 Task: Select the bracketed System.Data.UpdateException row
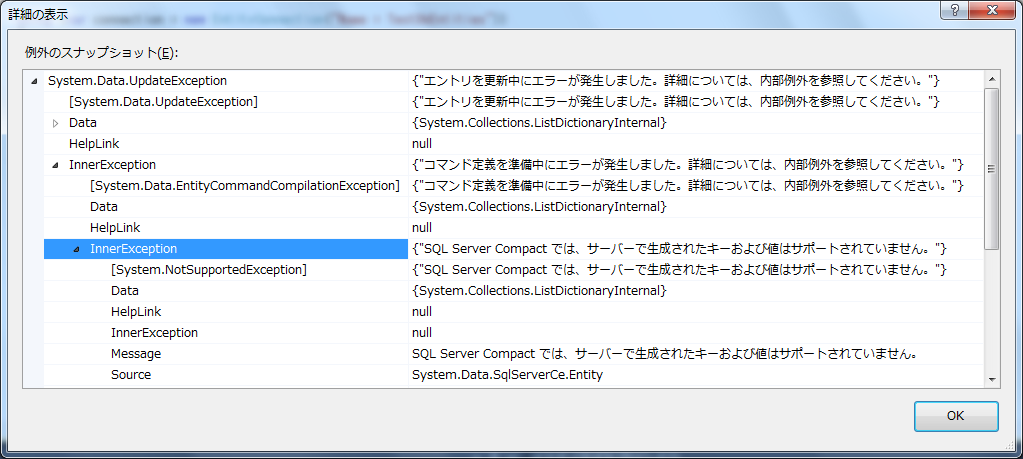click(x=513, y=102)
